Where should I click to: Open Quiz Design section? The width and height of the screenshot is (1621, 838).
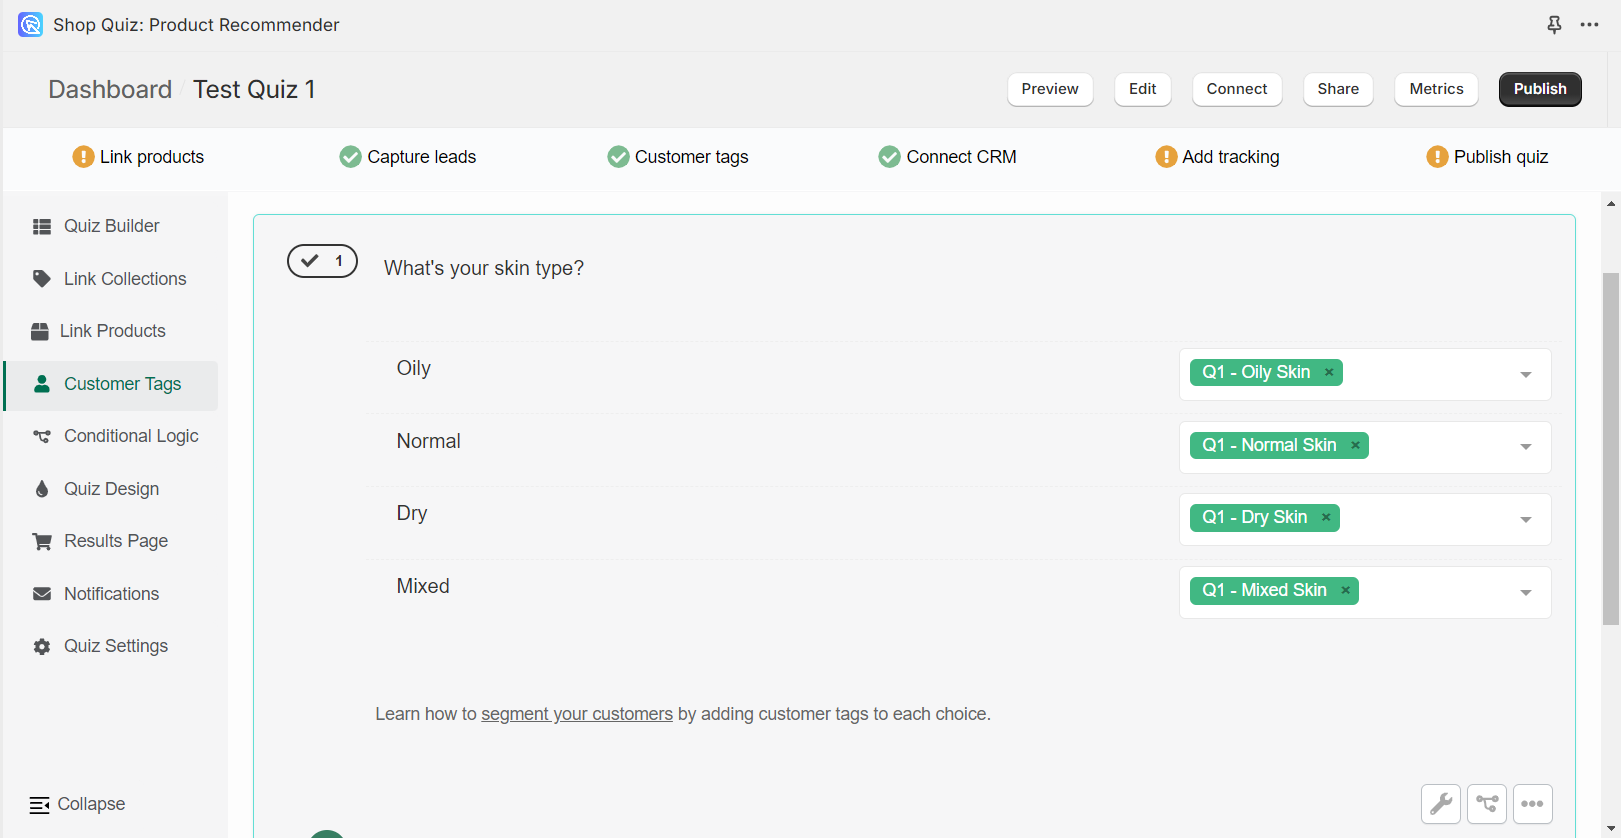(112, 489)
